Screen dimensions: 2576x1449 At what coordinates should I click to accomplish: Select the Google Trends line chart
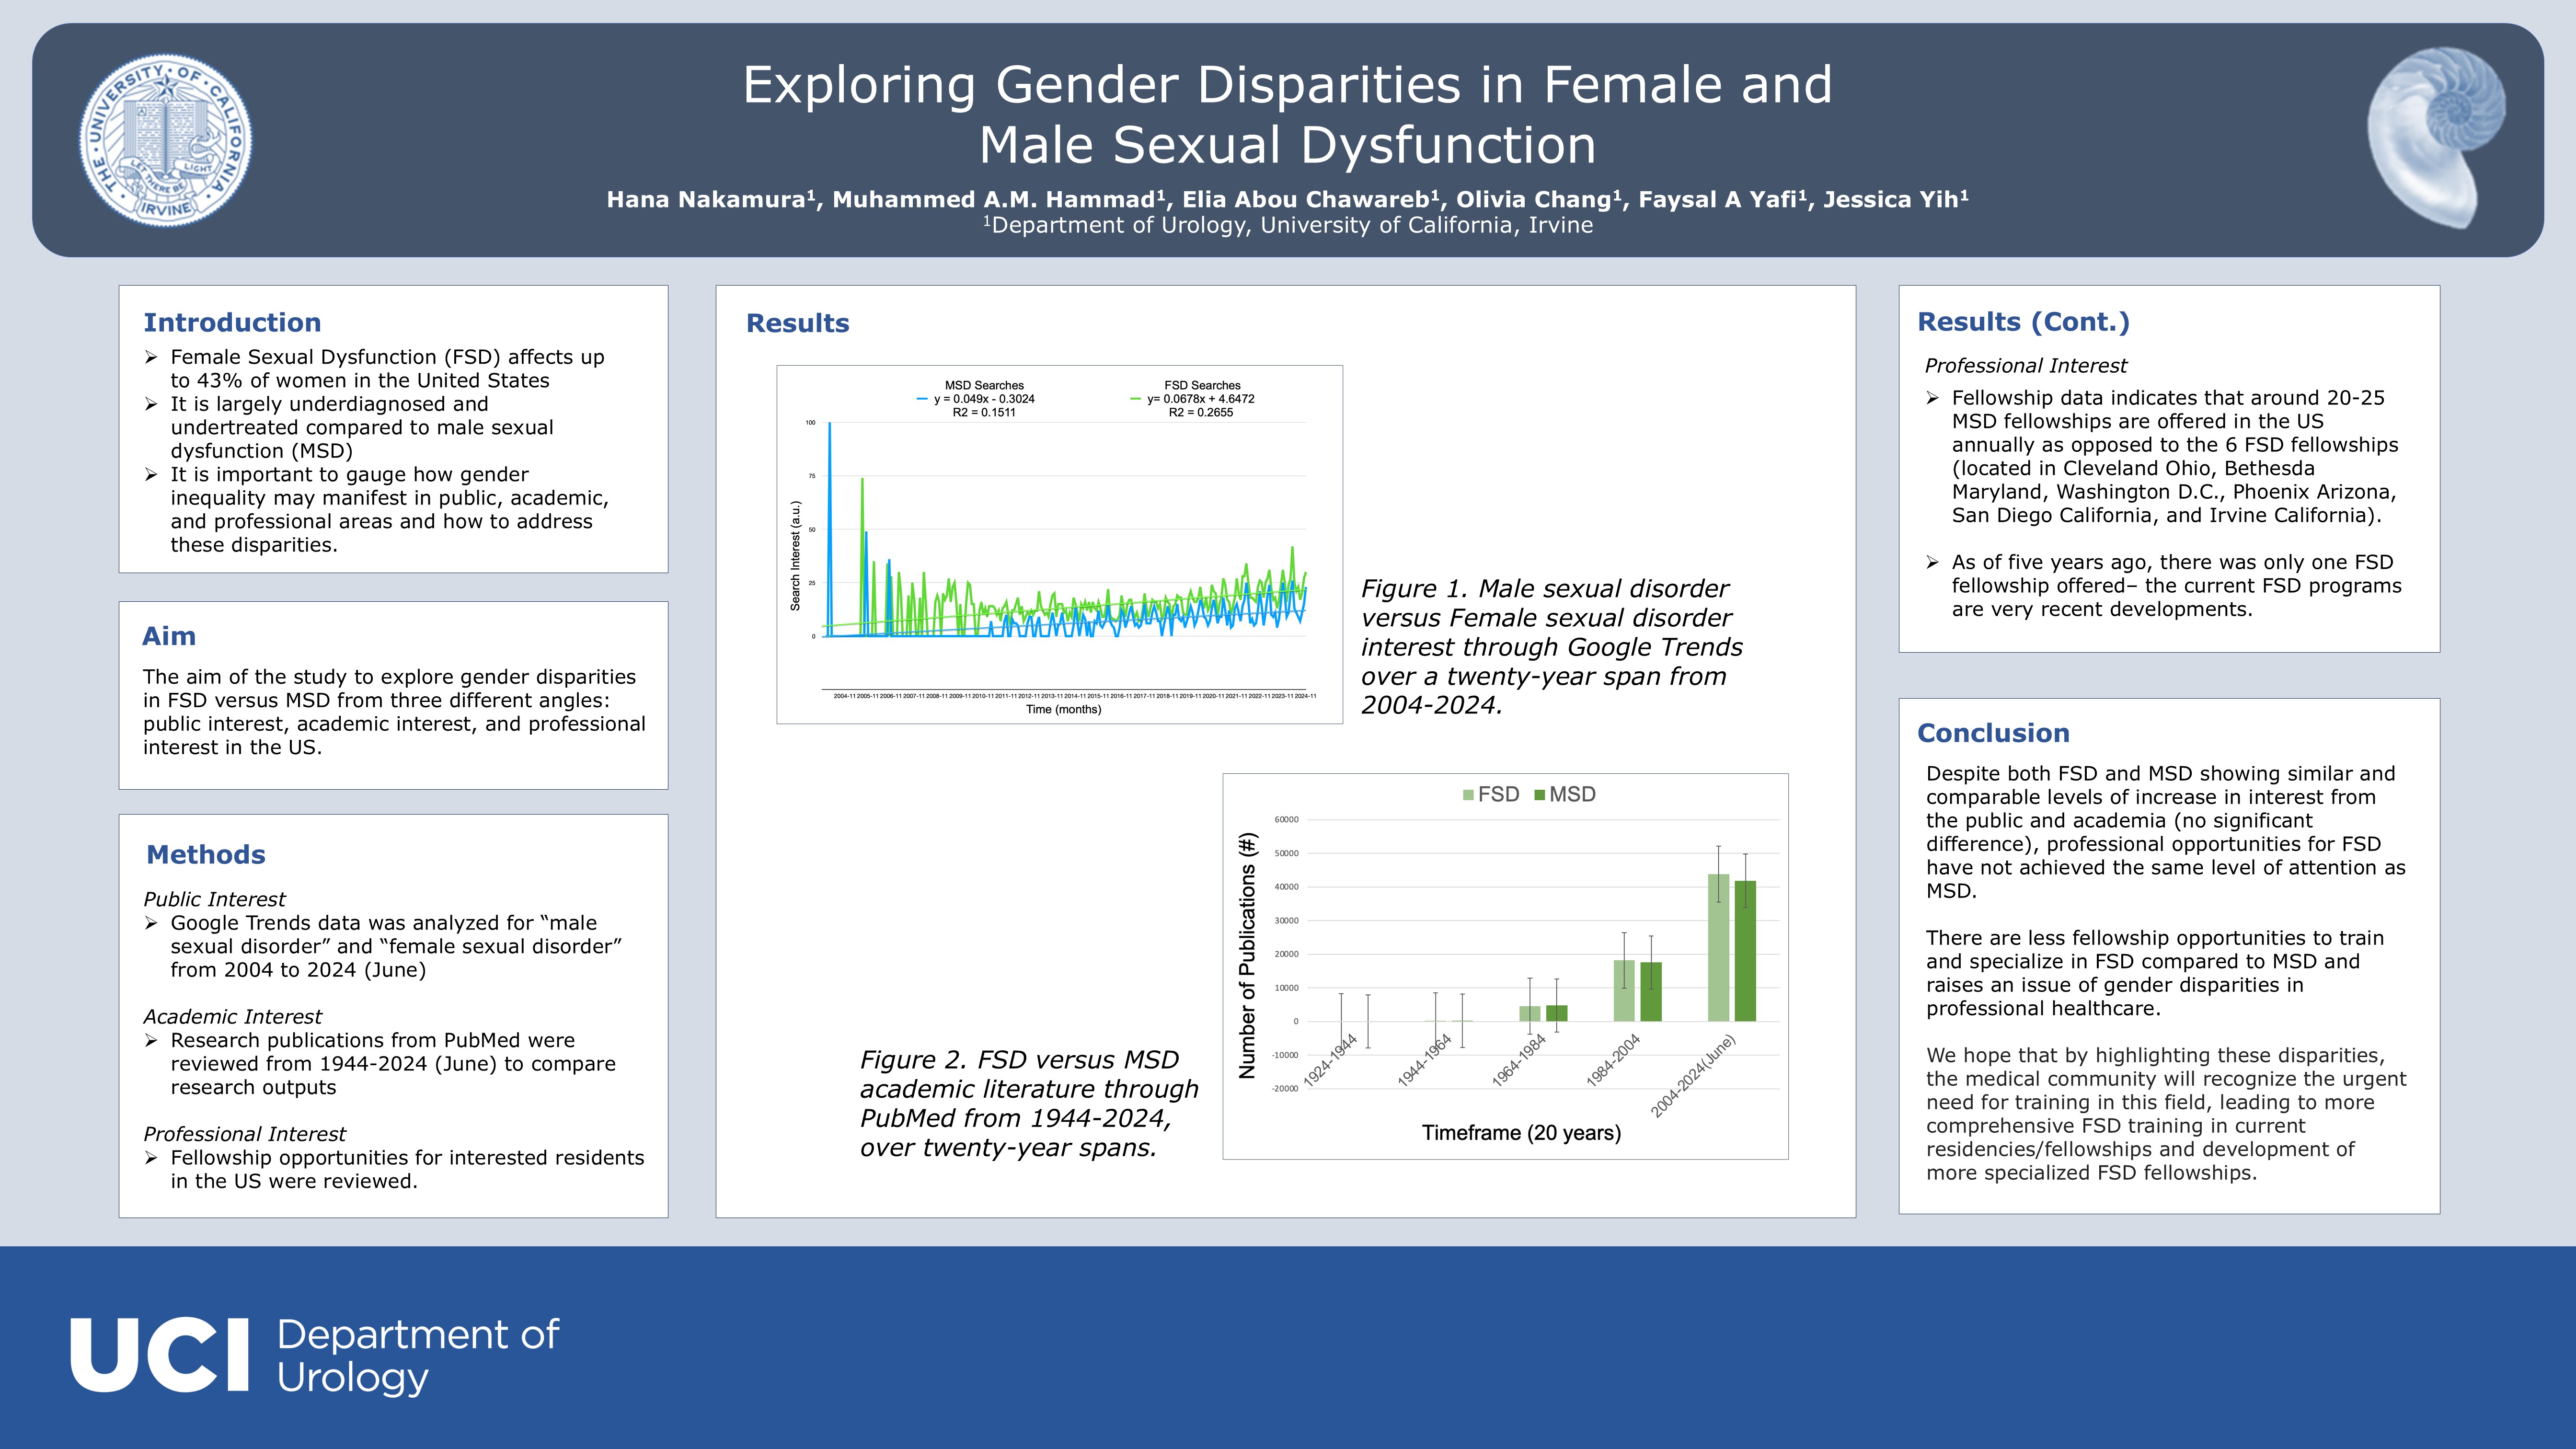[x=1059, y=544]
